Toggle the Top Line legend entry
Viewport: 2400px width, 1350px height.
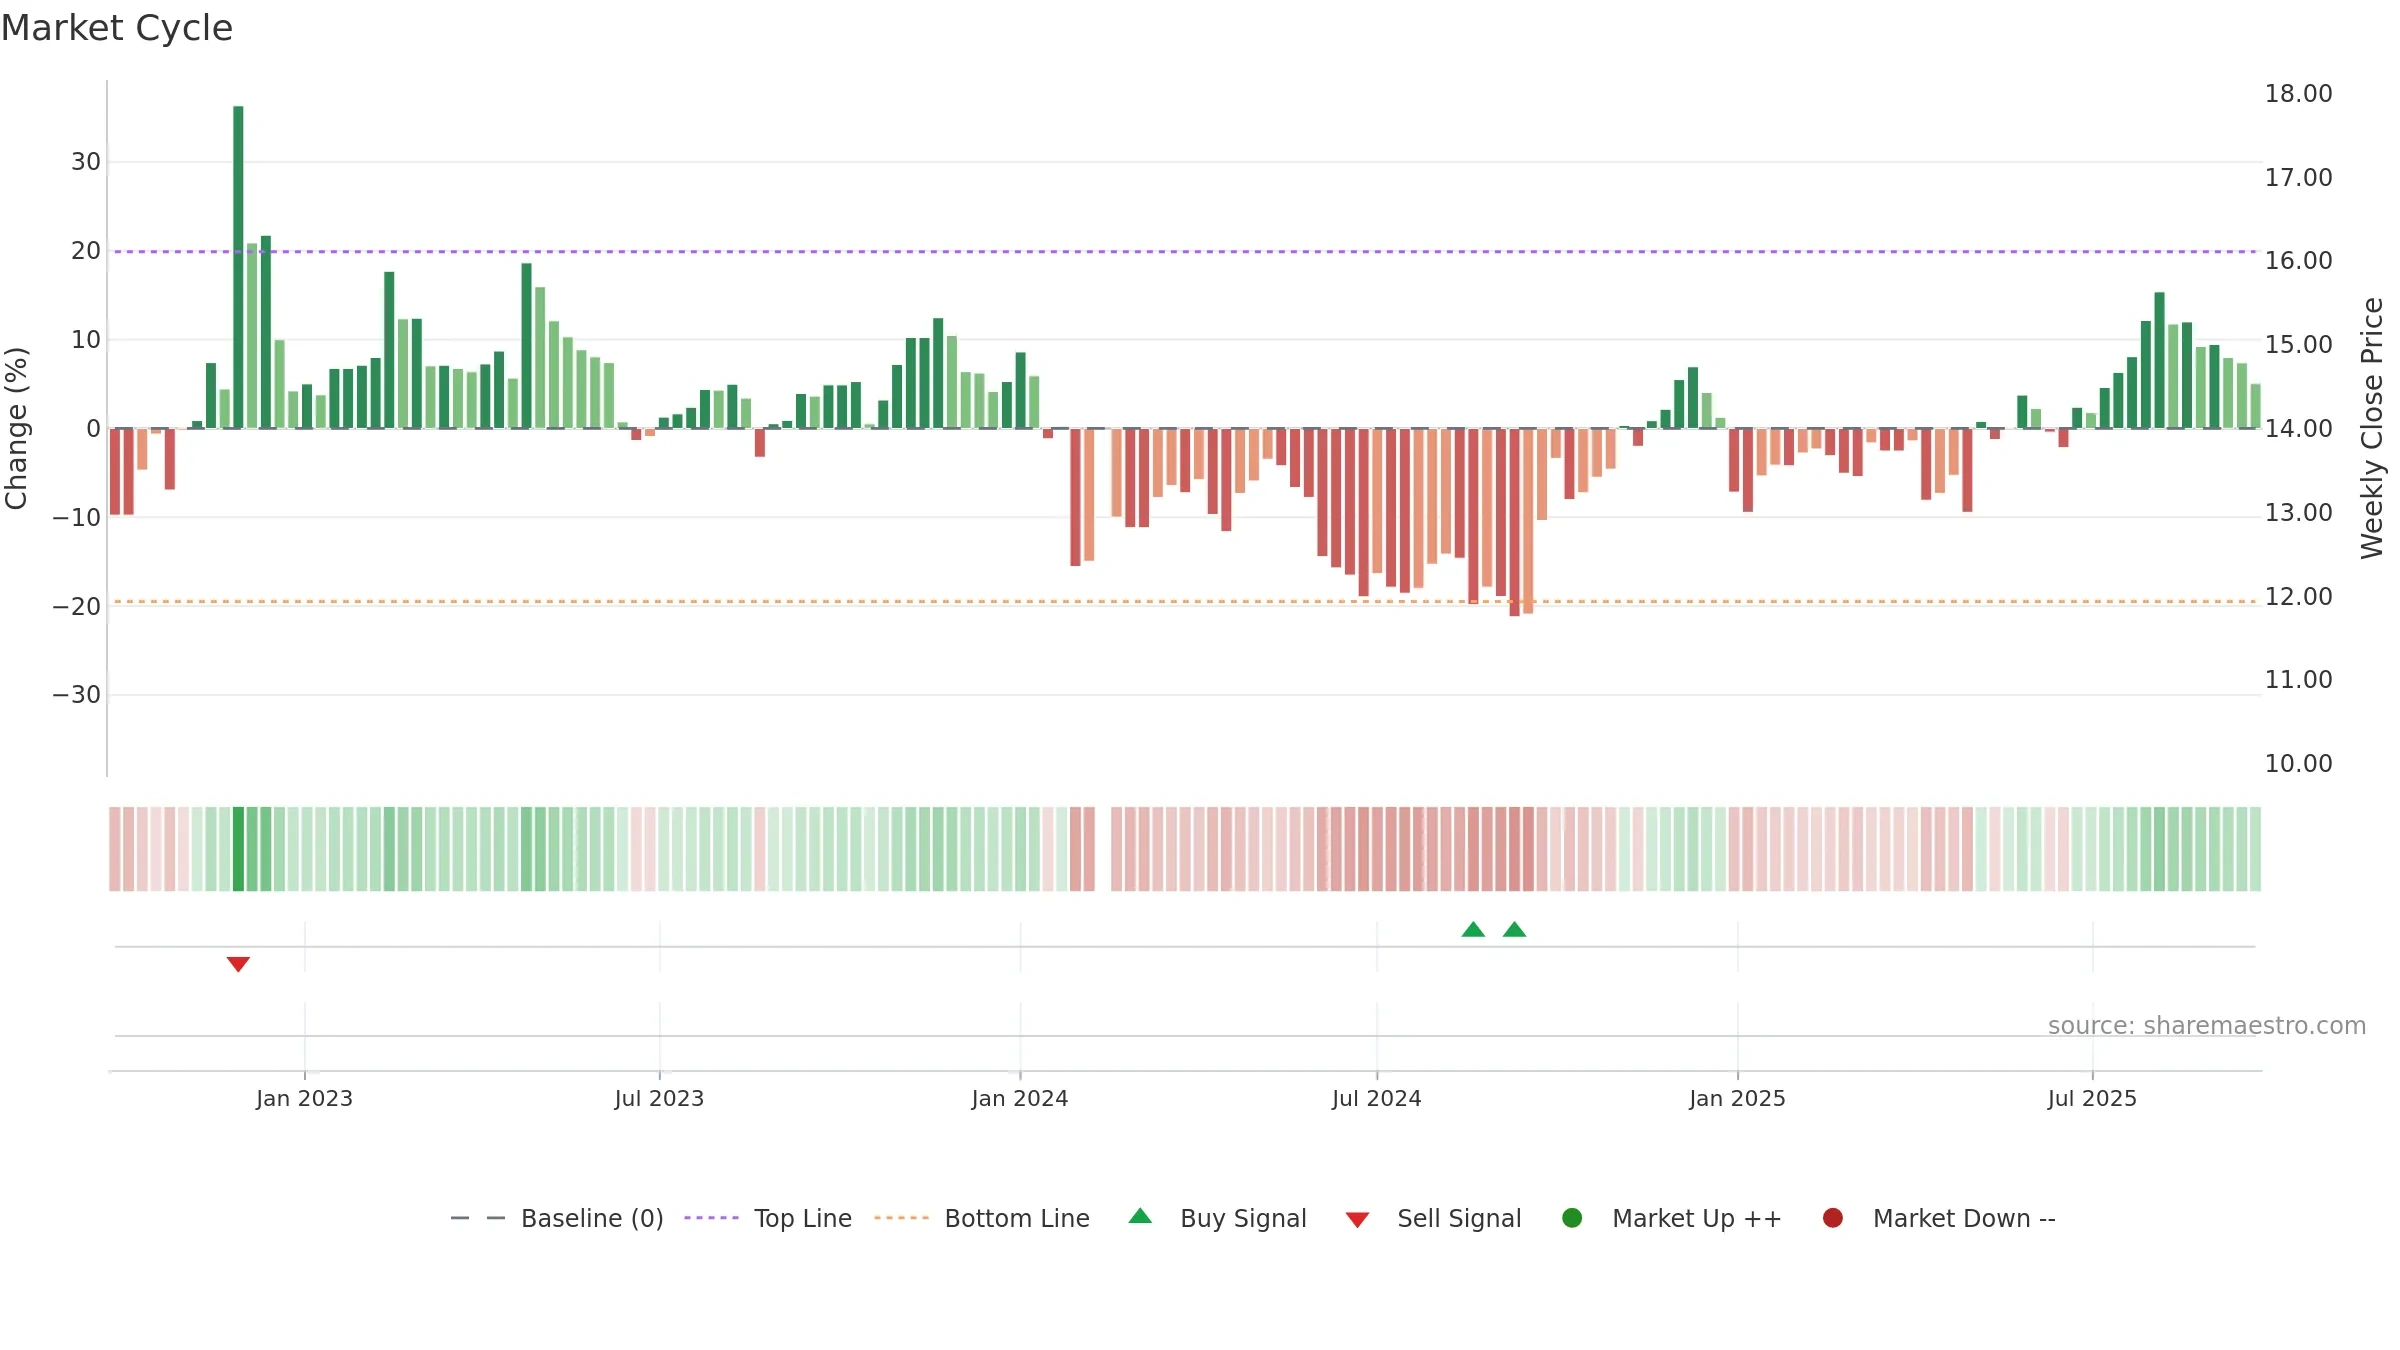tap(768, 1218)
